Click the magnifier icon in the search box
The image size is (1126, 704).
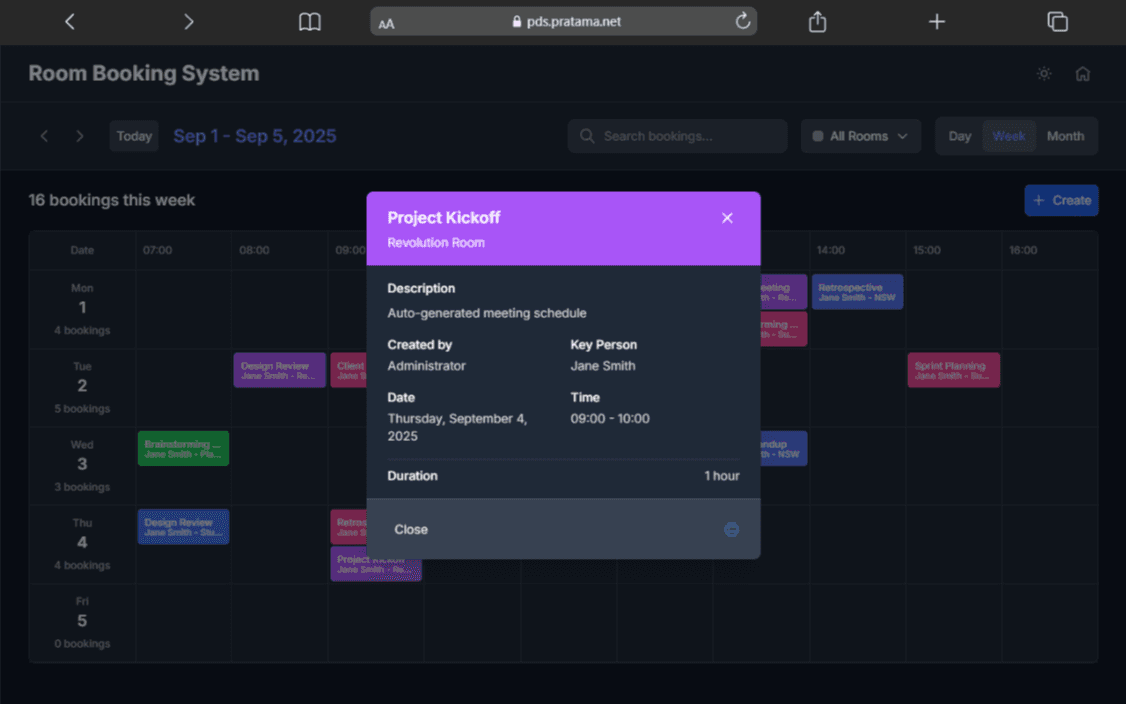[587, 136]
